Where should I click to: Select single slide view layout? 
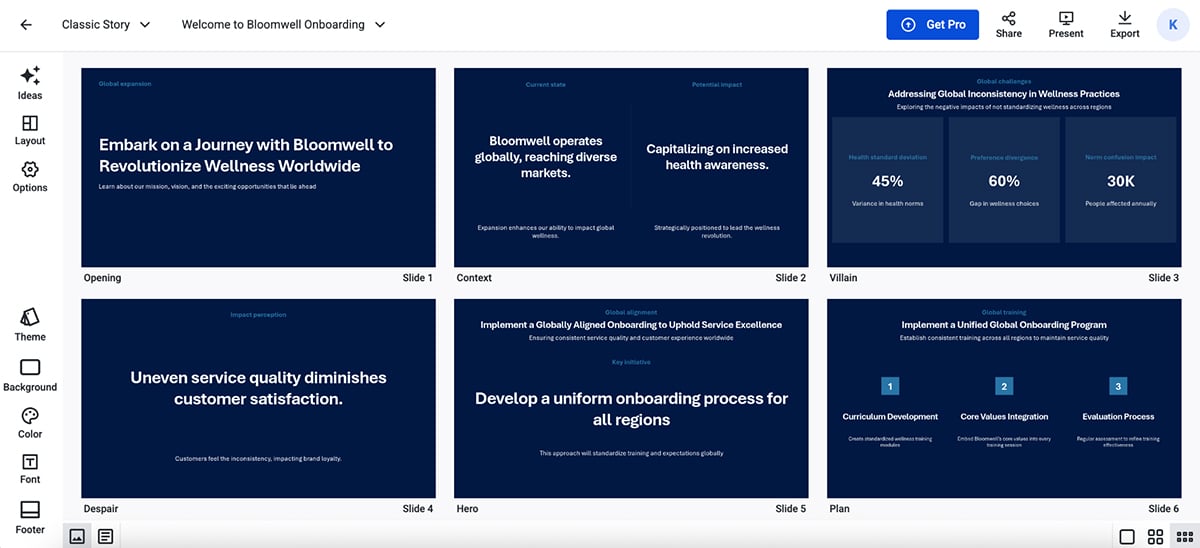coord(1127,537)
